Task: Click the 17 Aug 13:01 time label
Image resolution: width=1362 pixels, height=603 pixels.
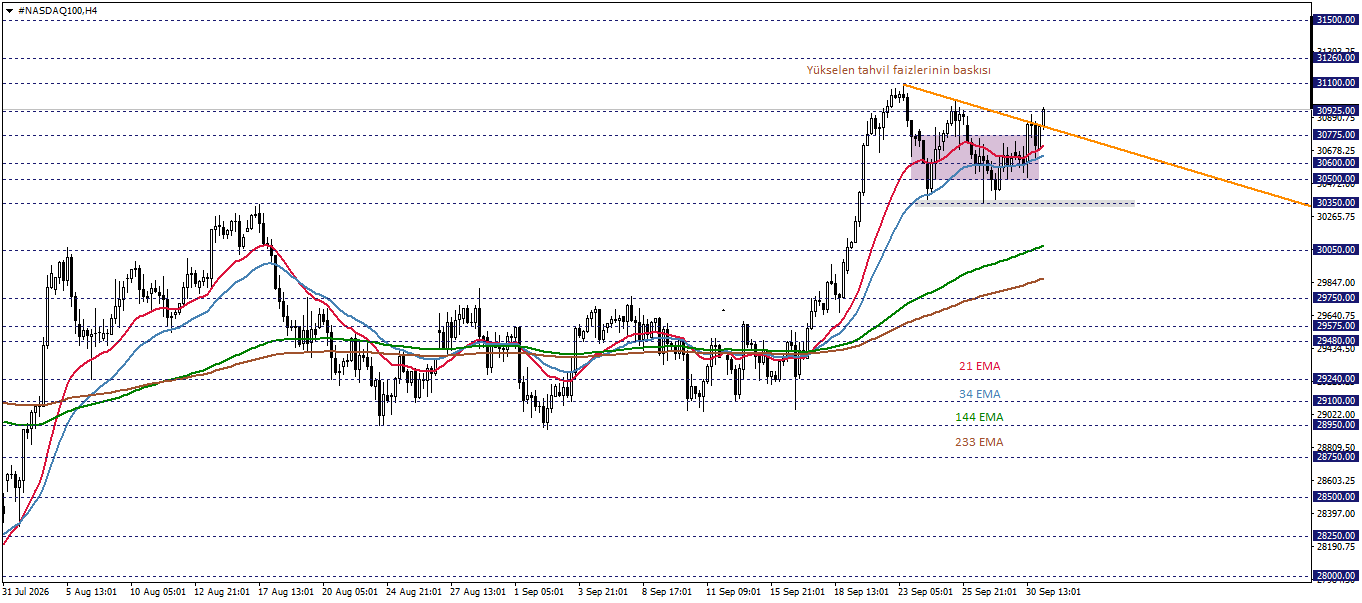Action: [285, 592]
